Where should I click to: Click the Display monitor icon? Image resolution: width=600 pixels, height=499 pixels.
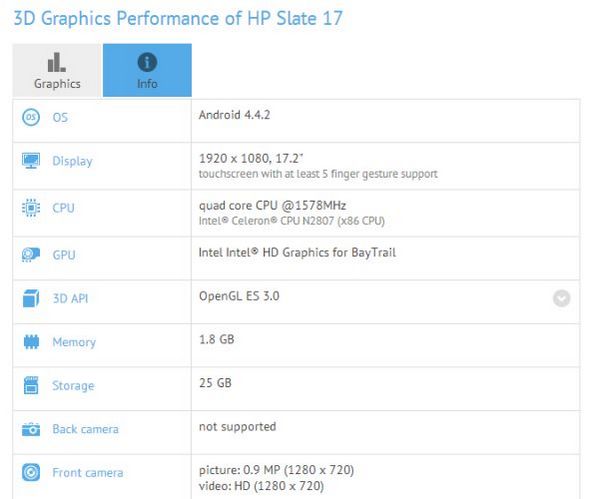coord(30,161)
